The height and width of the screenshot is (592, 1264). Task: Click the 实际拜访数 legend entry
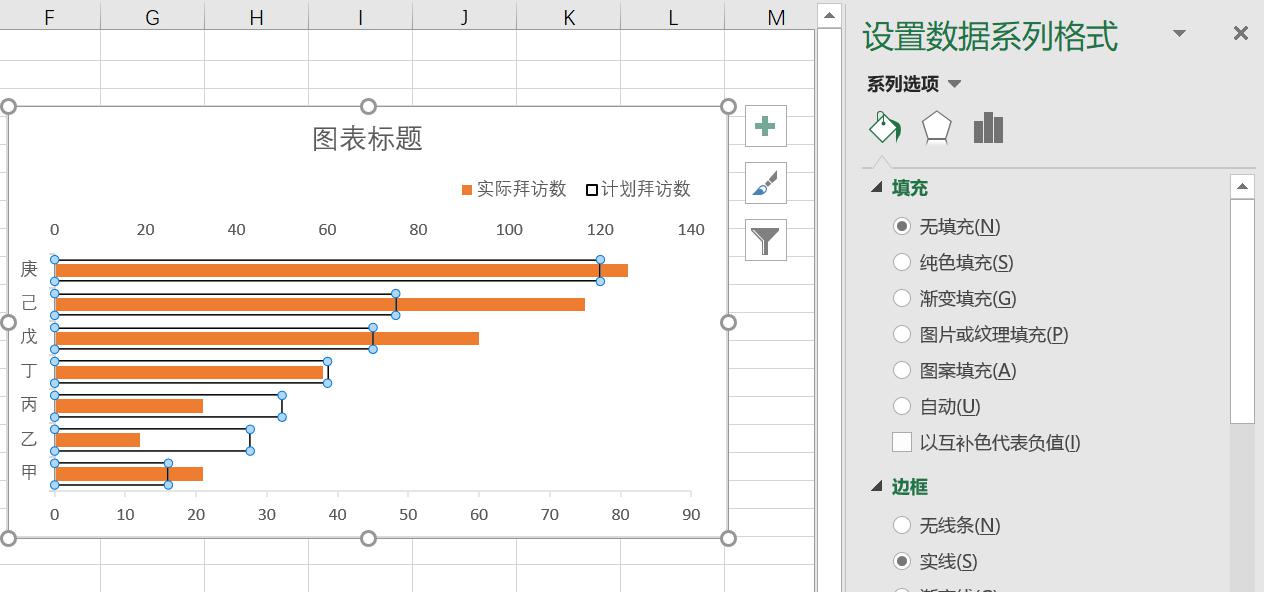pyautogui.click(x=514, y=189)
